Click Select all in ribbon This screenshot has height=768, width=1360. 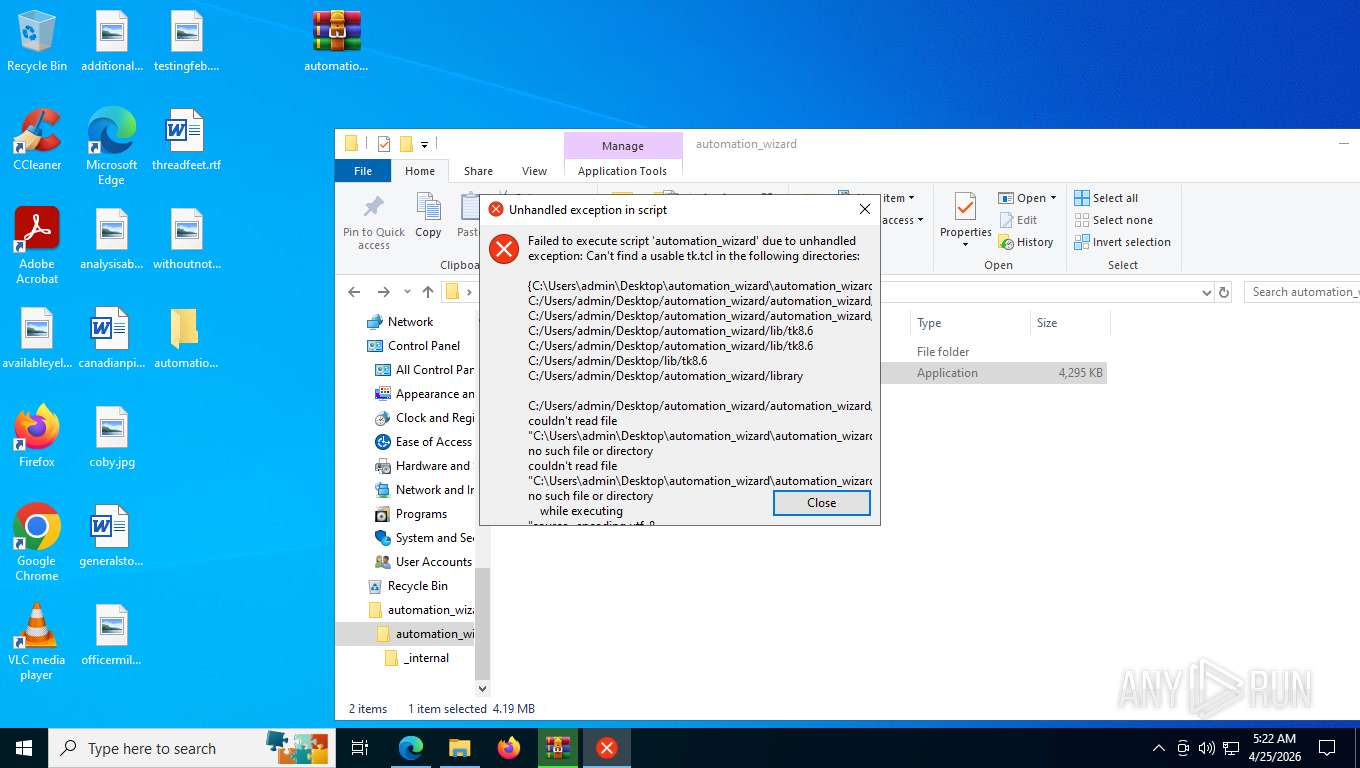coord(1106,198)
